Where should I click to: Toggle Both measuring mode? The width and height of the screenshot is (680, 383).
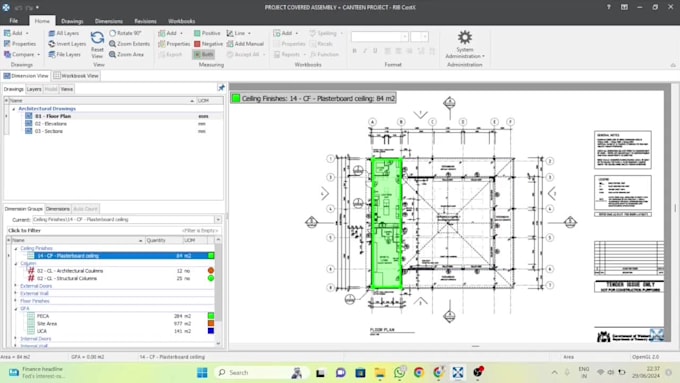coord(203,55)
